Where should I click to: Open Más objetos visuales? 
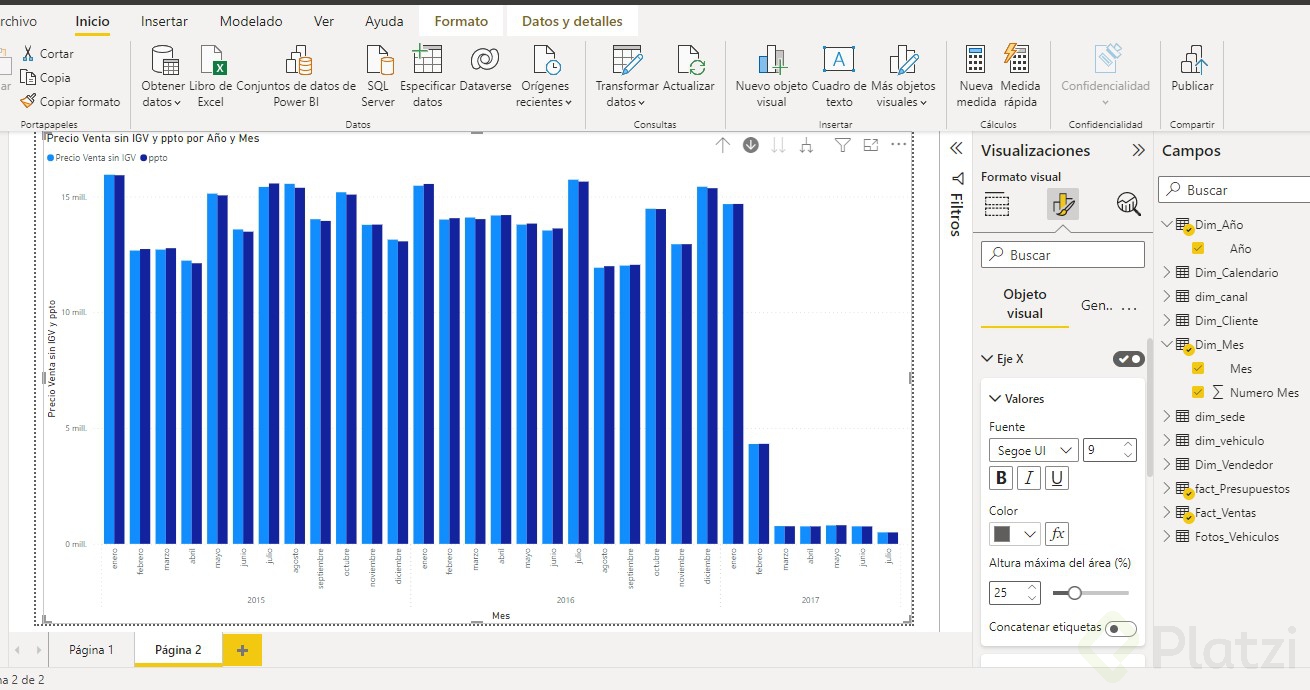(x=903, y=76)
